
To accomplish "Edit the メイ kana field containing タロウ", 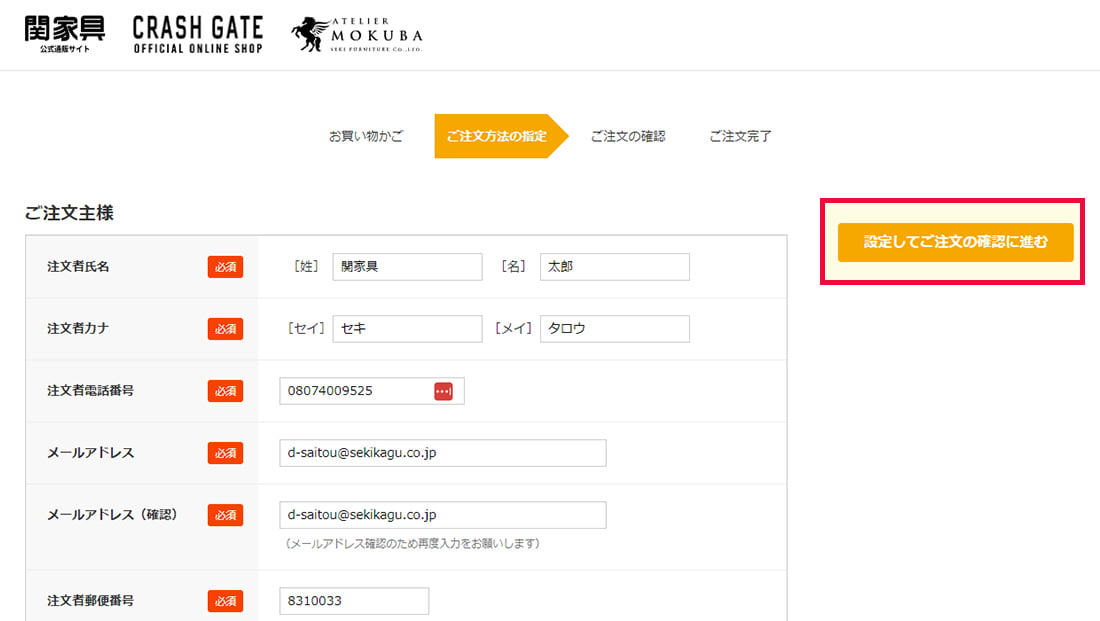I will [x=614, y=329].
